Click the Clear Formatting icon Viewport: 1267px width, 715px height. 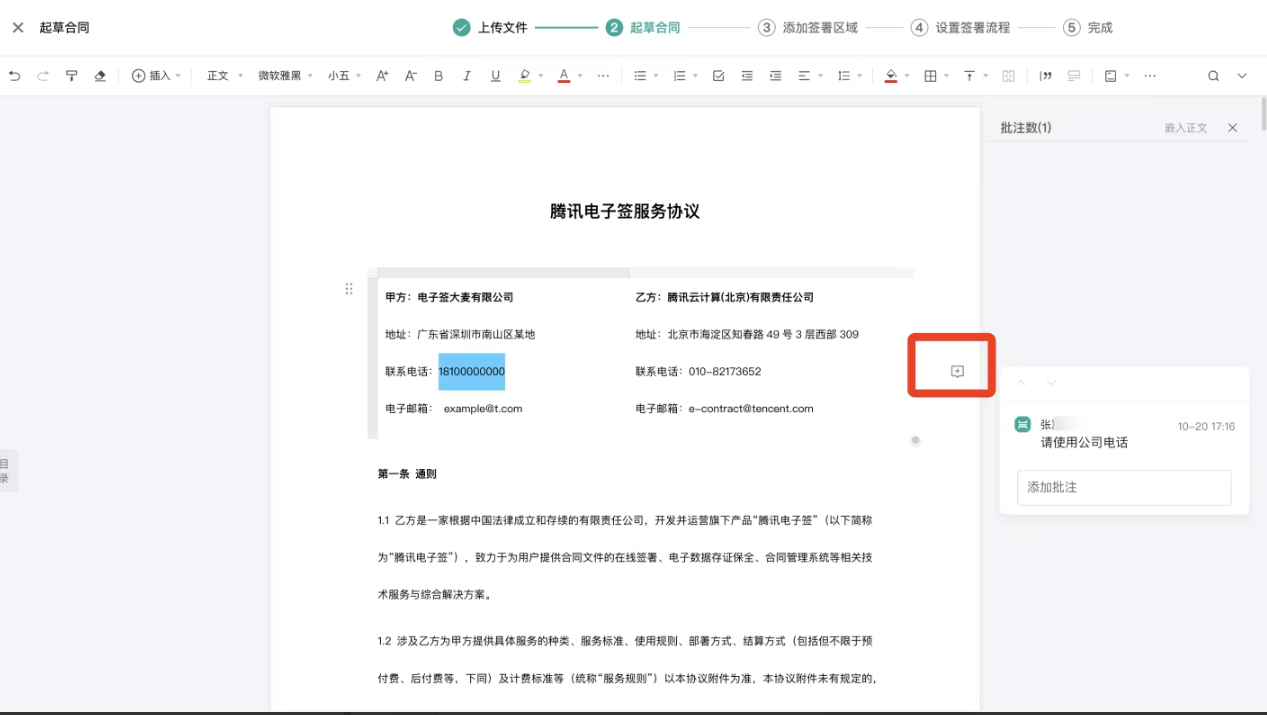97,75
